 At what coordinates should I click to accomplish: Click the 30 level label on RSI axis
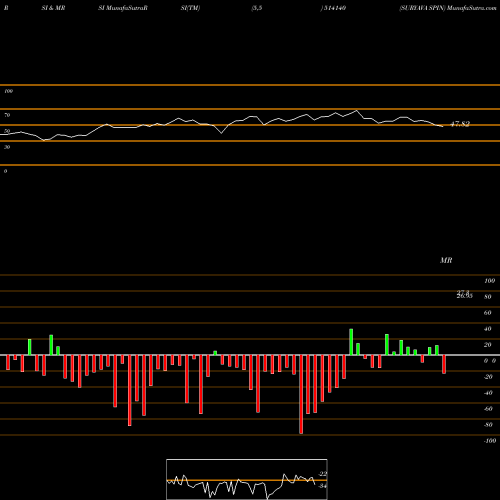click(7, 147)
